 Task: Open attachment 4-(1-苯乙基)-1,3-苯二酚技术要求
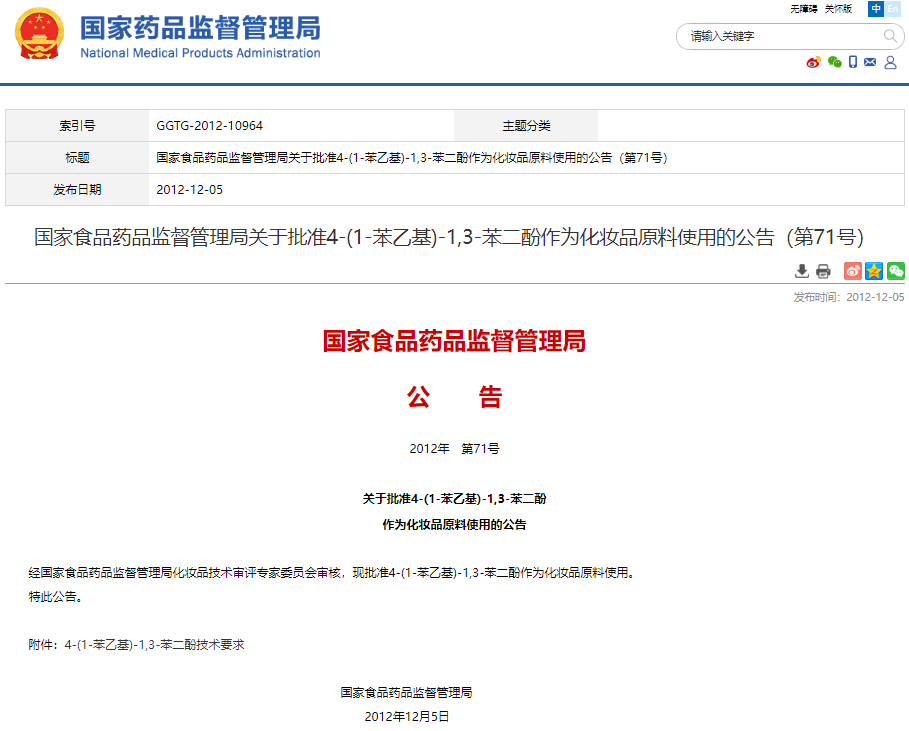click(154, 645)
